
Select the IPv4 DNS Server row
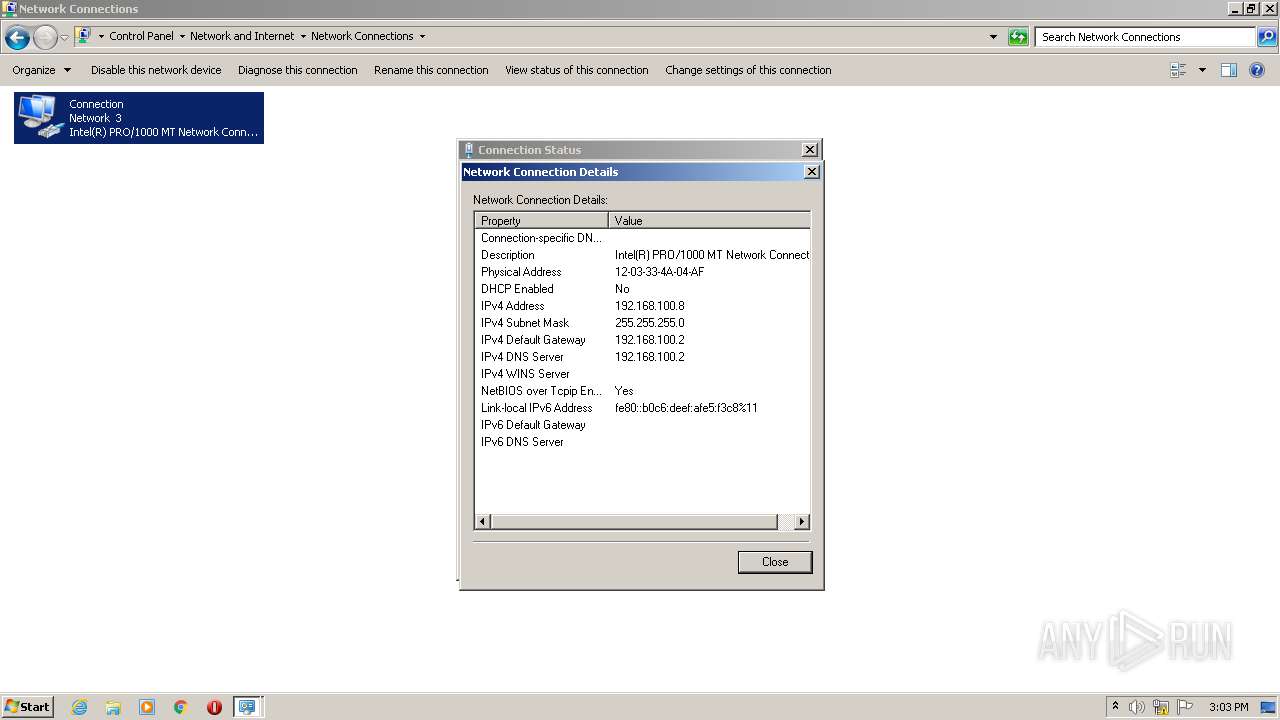642,357
